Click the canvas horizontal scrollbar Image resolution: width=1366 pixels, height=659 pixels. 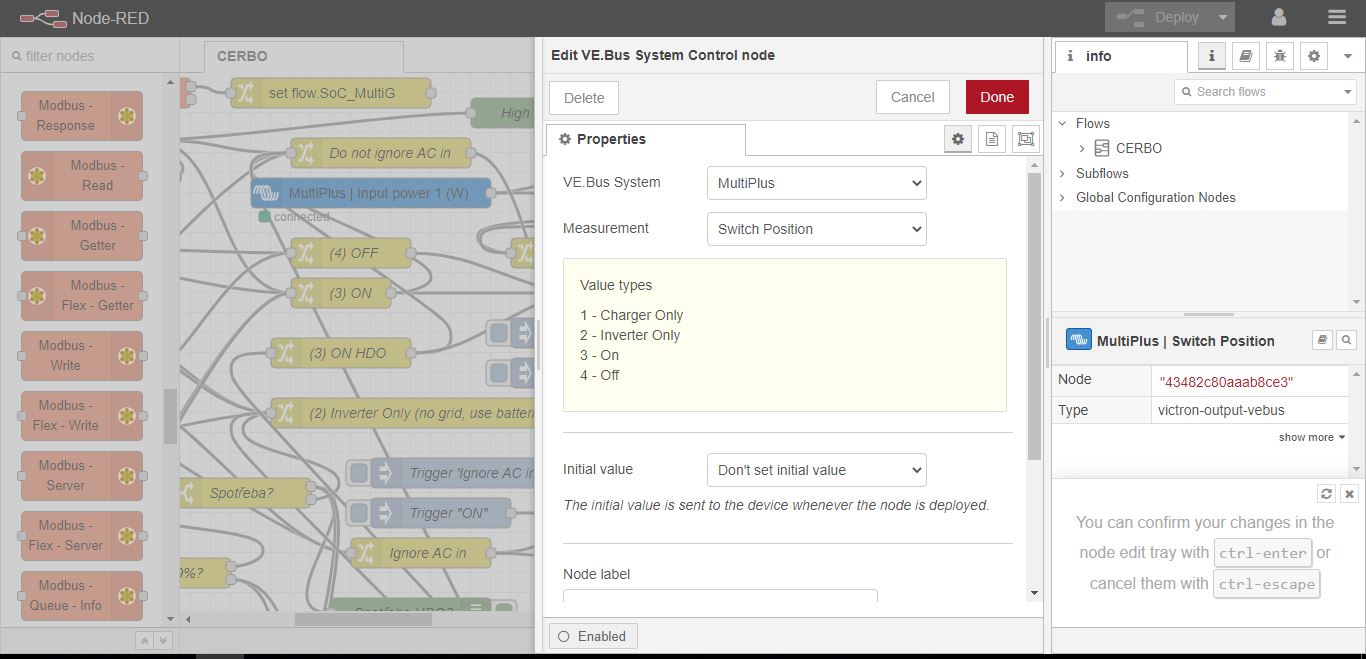click(363, 619)
